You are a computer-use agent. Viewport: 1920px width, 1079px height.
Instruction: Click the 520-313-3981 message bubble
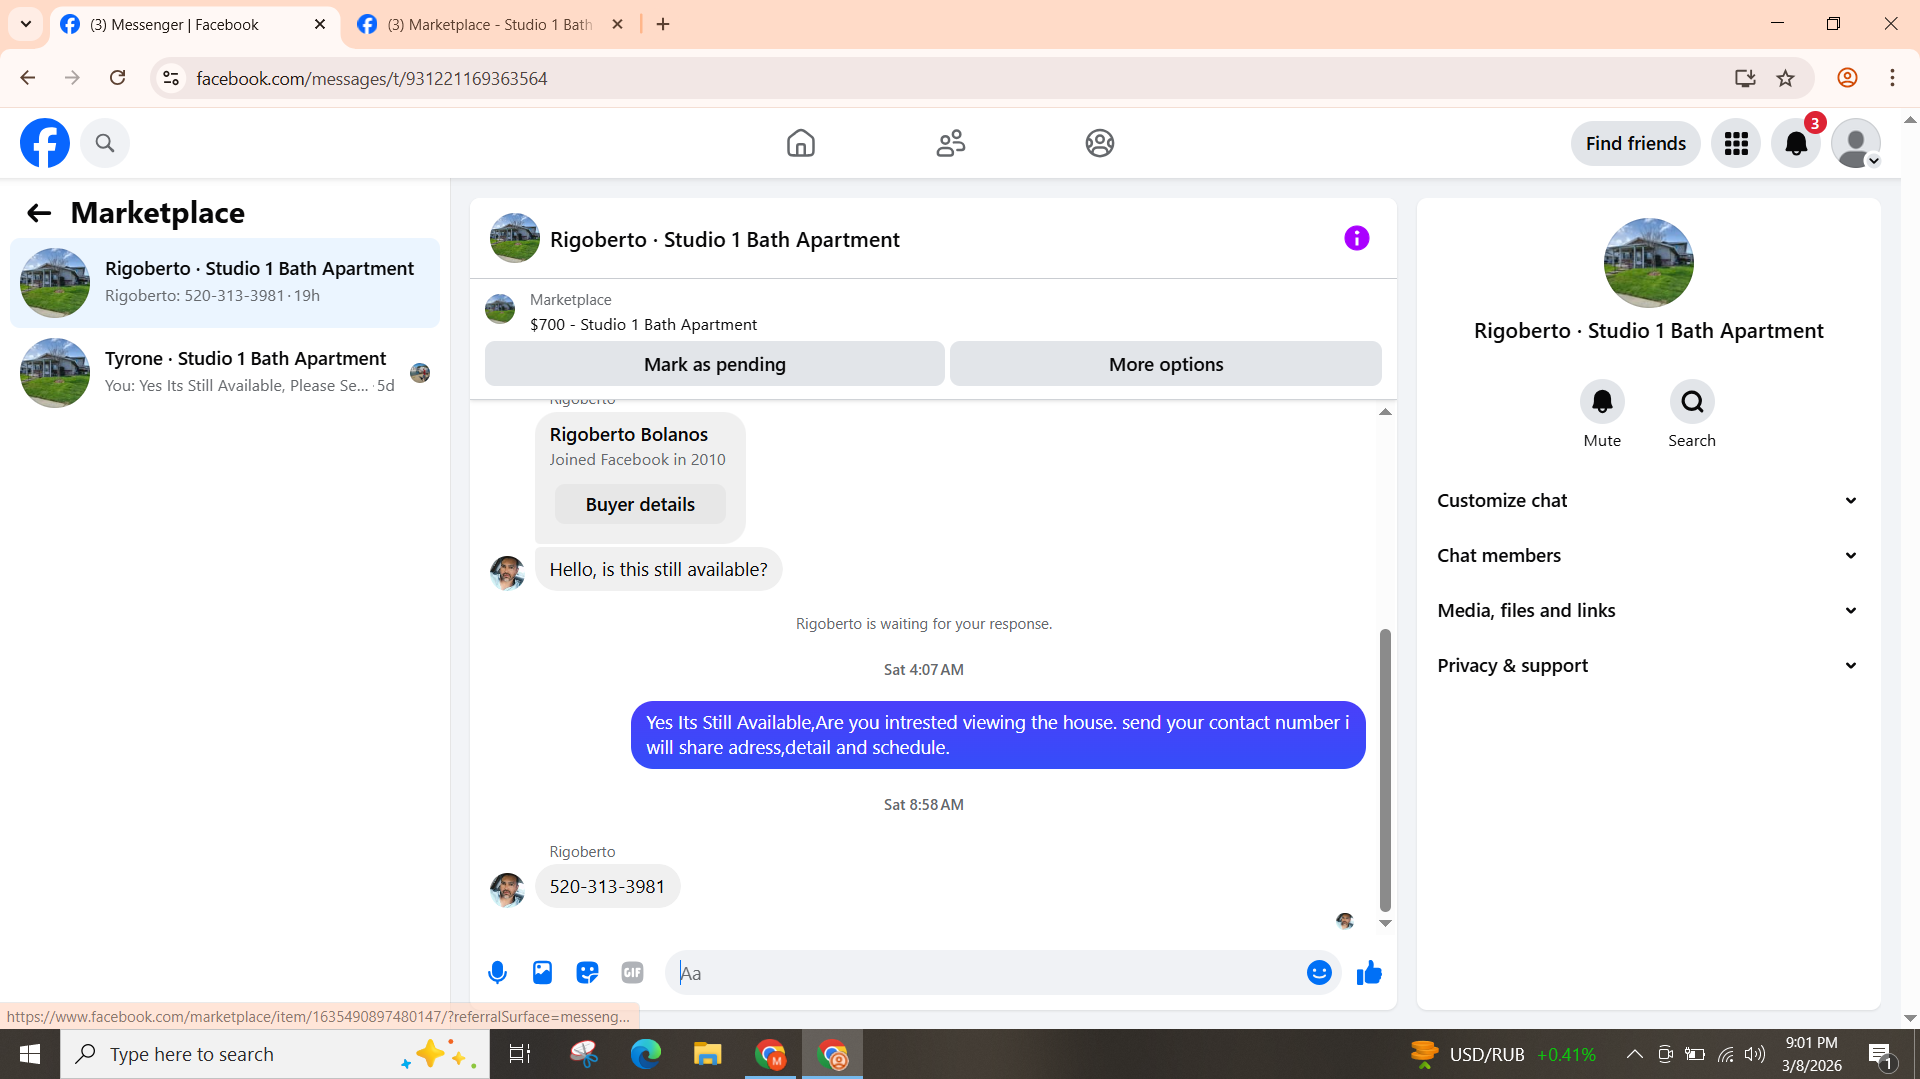(x=607, y=887)
